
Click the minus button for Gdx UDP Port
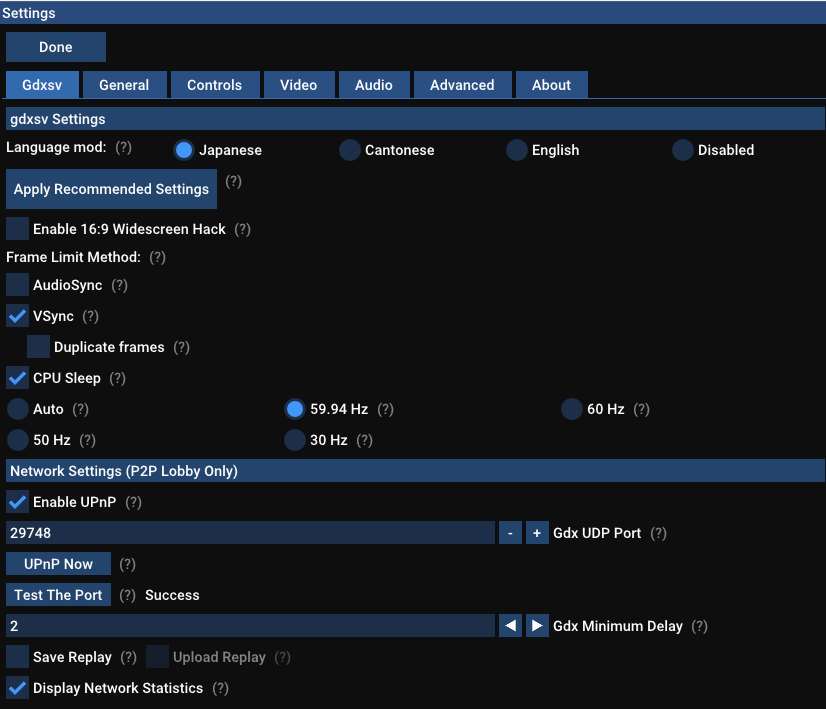pos(510,533)
